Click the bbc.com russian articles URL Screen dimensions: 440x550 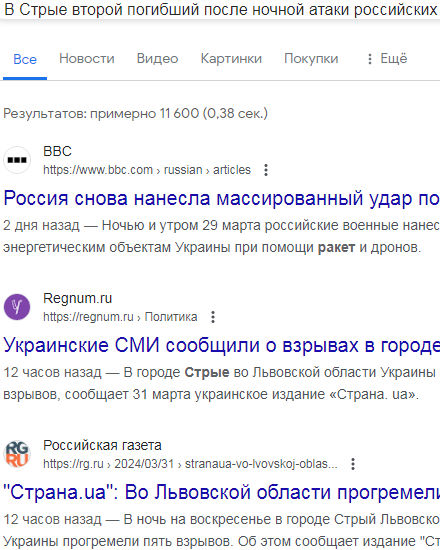click(147, 170)
